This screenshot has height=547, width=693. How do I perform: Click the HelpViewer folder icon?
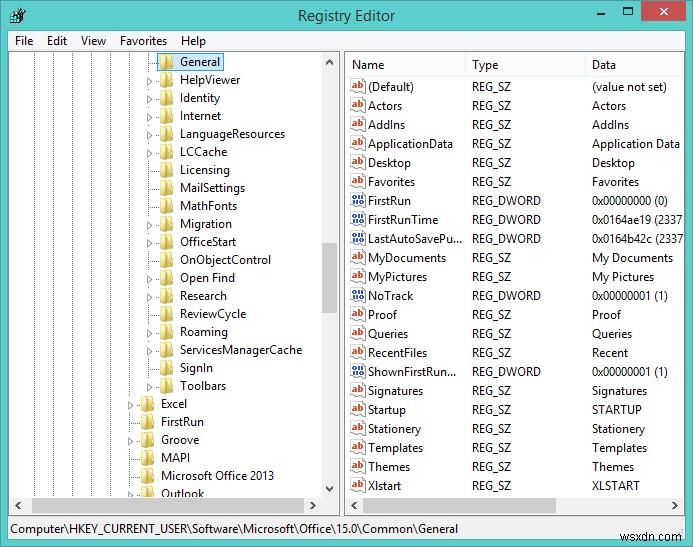pyautogui.click(x=166, y=80)
